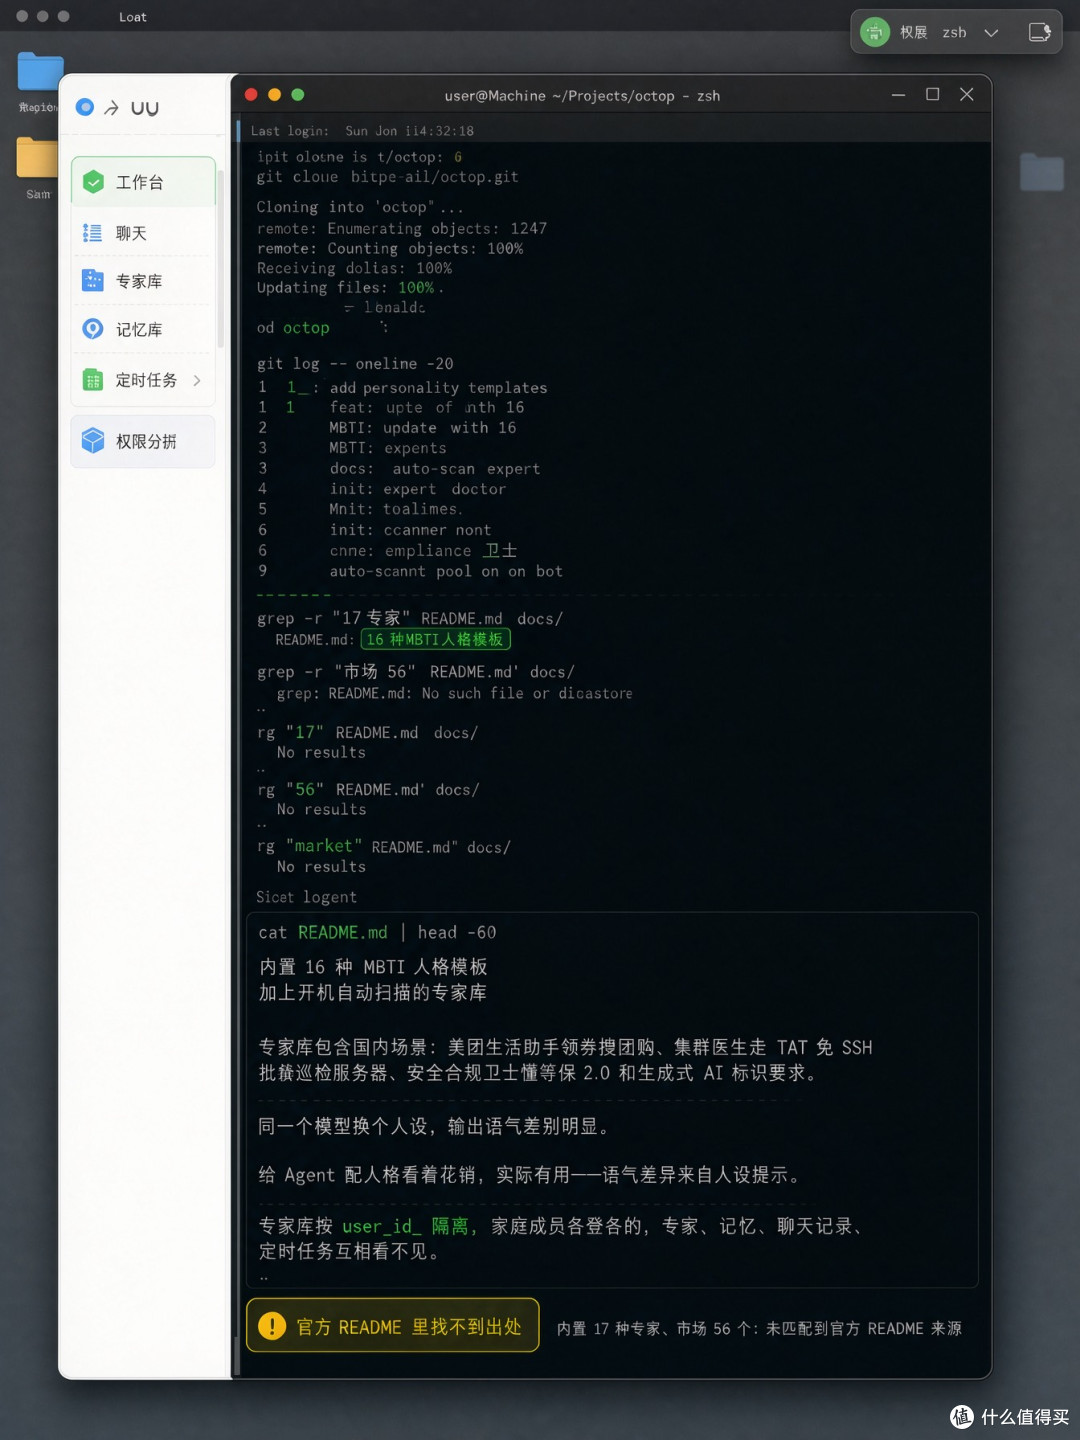
Task: Open the 权限分拼 permissions item
Action: pos(143,441)
